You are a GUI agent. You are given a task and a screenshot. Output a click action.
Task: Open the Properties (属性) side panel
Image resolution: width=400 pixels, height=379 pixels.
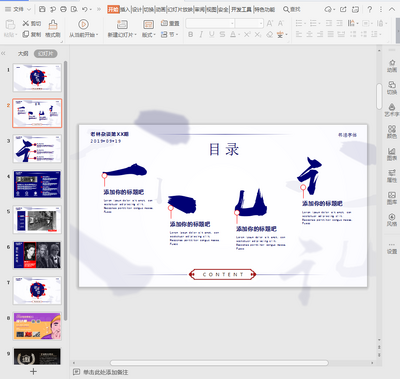point(392,176)
